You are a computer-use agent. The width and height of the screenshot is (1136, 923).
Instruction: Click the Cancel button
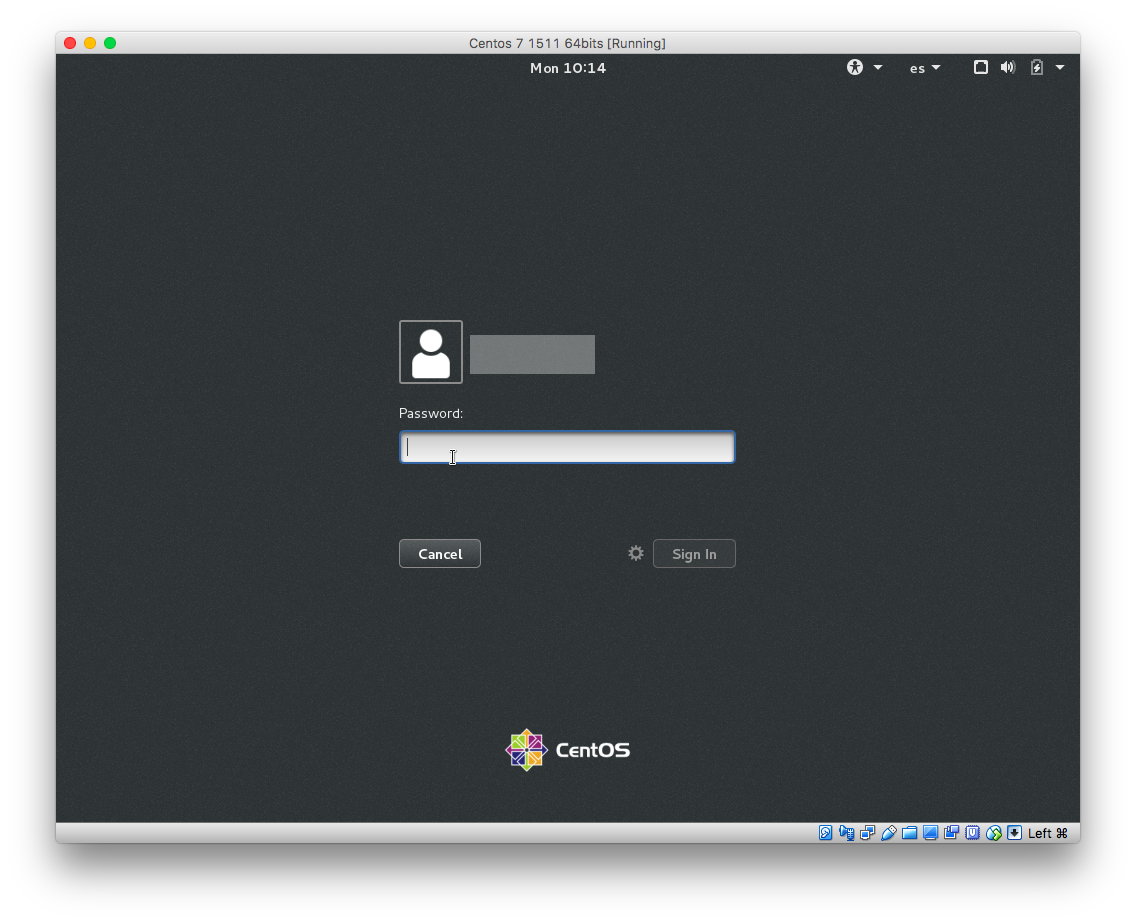439,553
